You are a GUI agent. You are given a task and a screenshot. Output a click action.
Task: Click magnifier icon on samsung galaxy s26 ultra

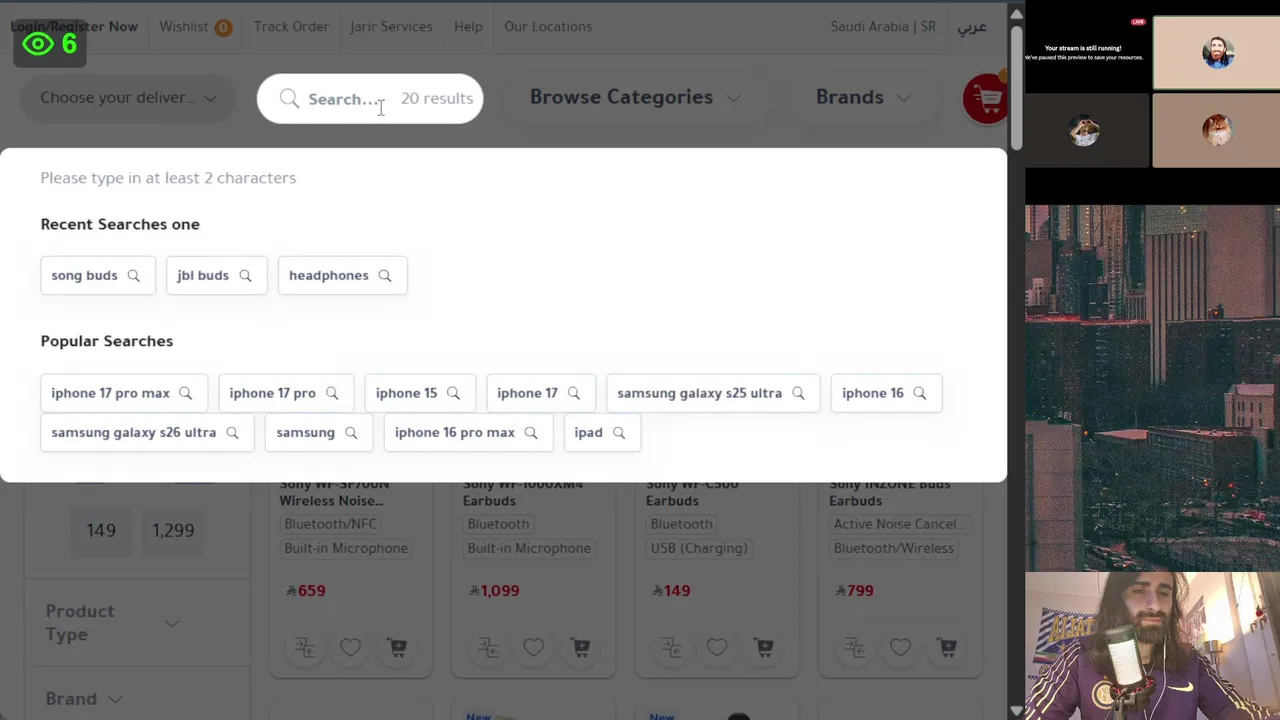click(x=232, y=432)
